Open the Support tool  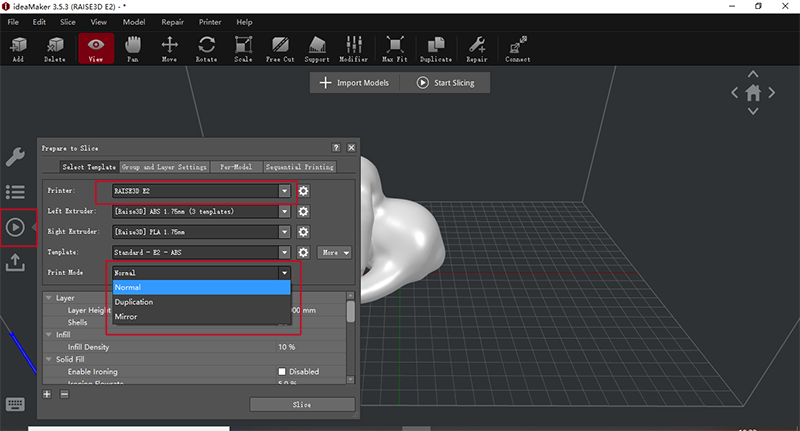pos(317,49)
